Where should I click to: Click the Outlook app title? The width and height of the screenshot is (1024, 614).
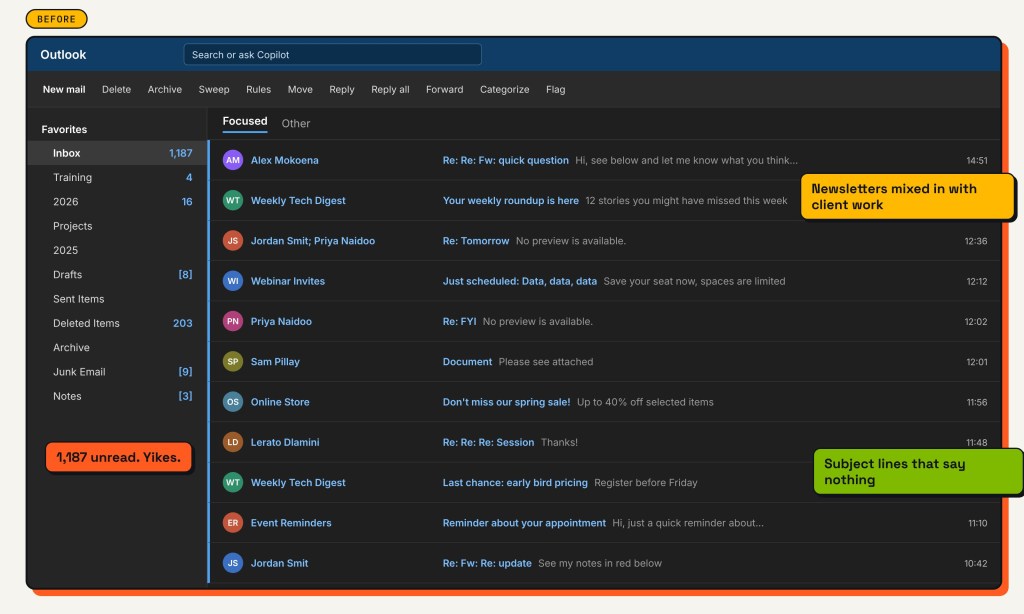tap(63, 55)
